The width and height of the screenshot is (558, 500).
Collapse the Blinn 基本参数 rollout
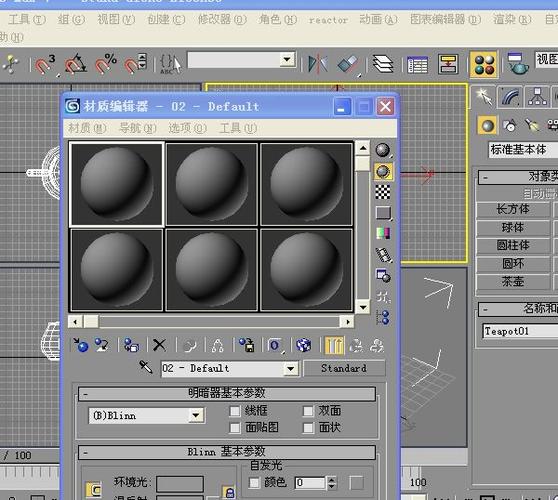[x=227, y=452]
